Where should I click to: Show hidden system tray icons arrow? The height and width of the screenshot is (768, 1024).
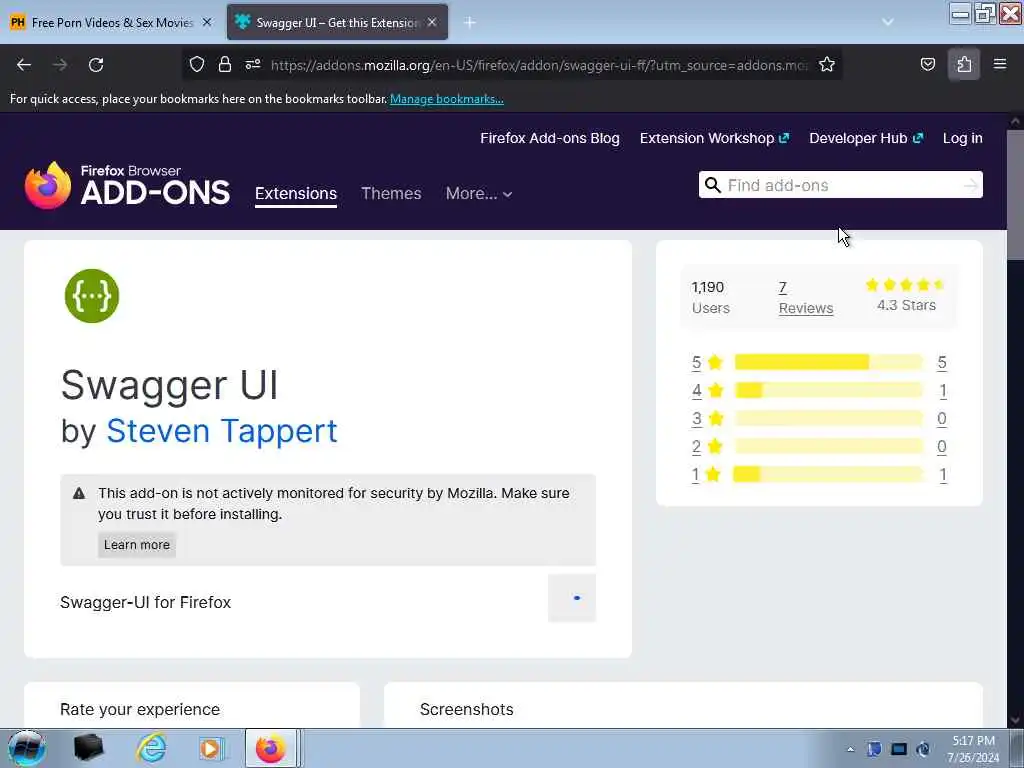(850, 749)
